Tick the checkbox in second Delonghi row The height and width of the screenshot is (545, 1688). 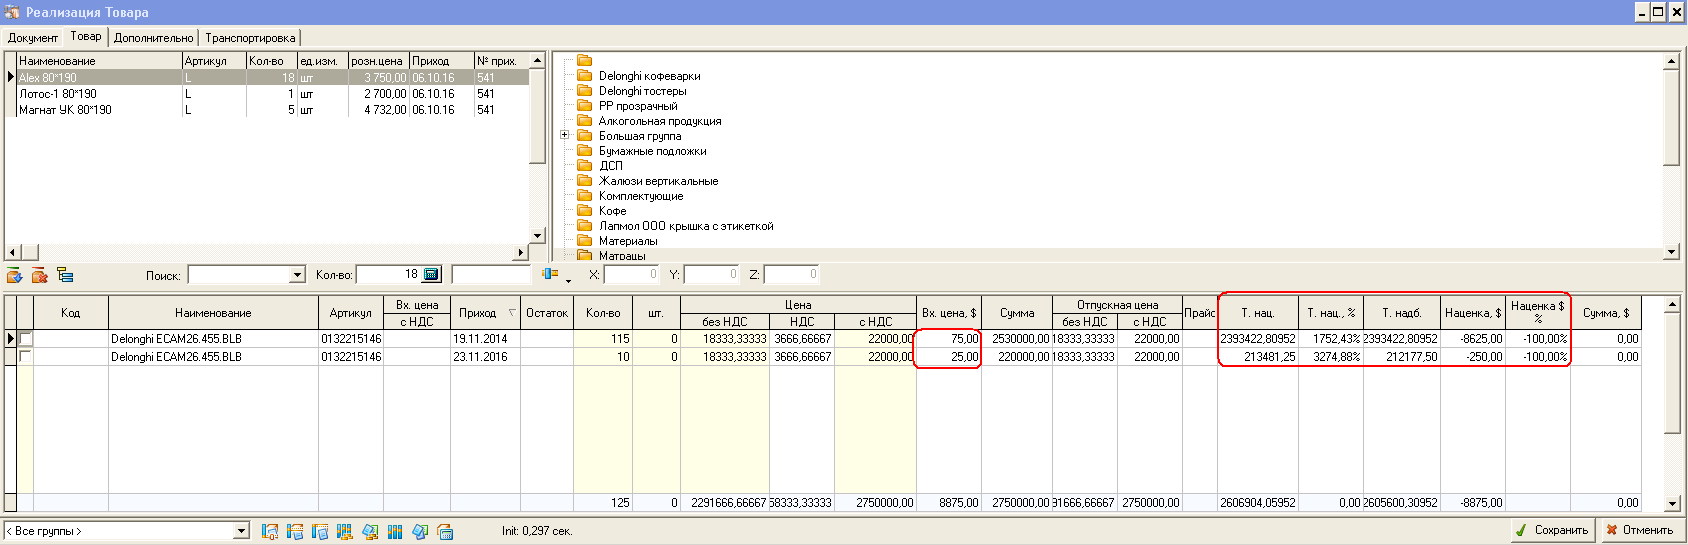(26, 356)
